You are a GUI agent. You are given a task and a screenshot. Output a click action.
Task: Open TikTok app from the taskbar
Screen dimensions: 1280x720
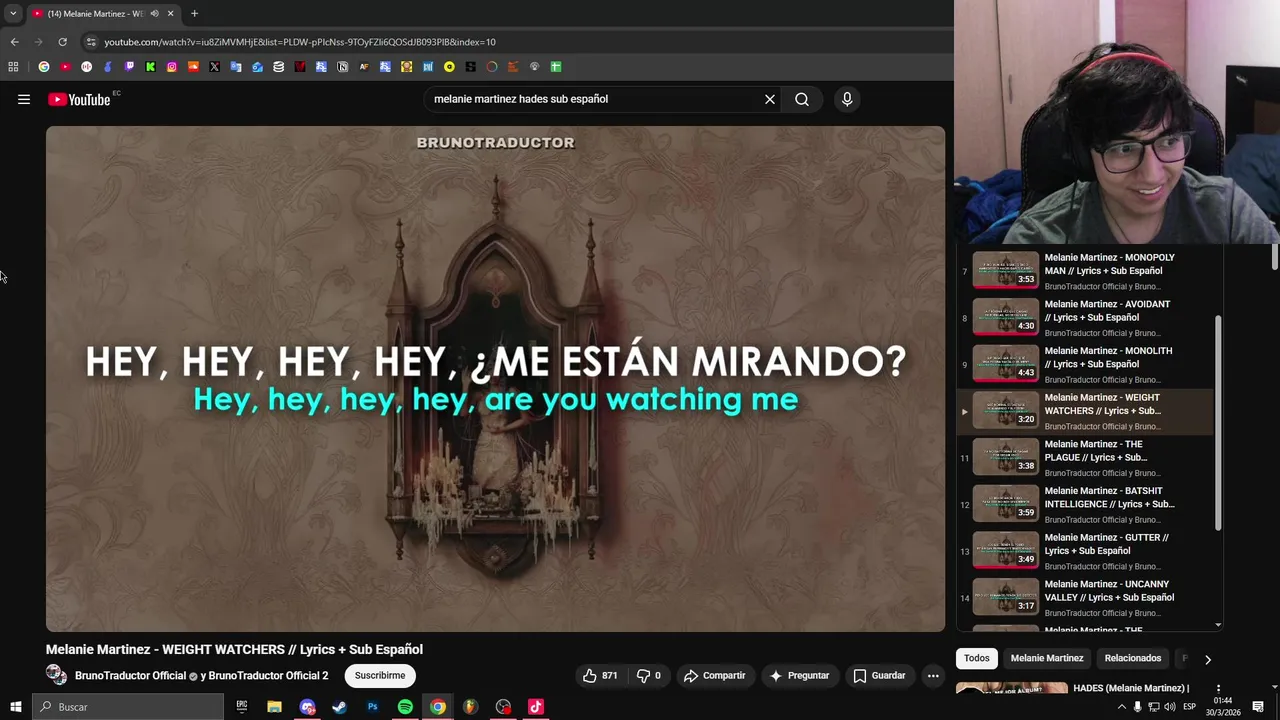(536, 707)
